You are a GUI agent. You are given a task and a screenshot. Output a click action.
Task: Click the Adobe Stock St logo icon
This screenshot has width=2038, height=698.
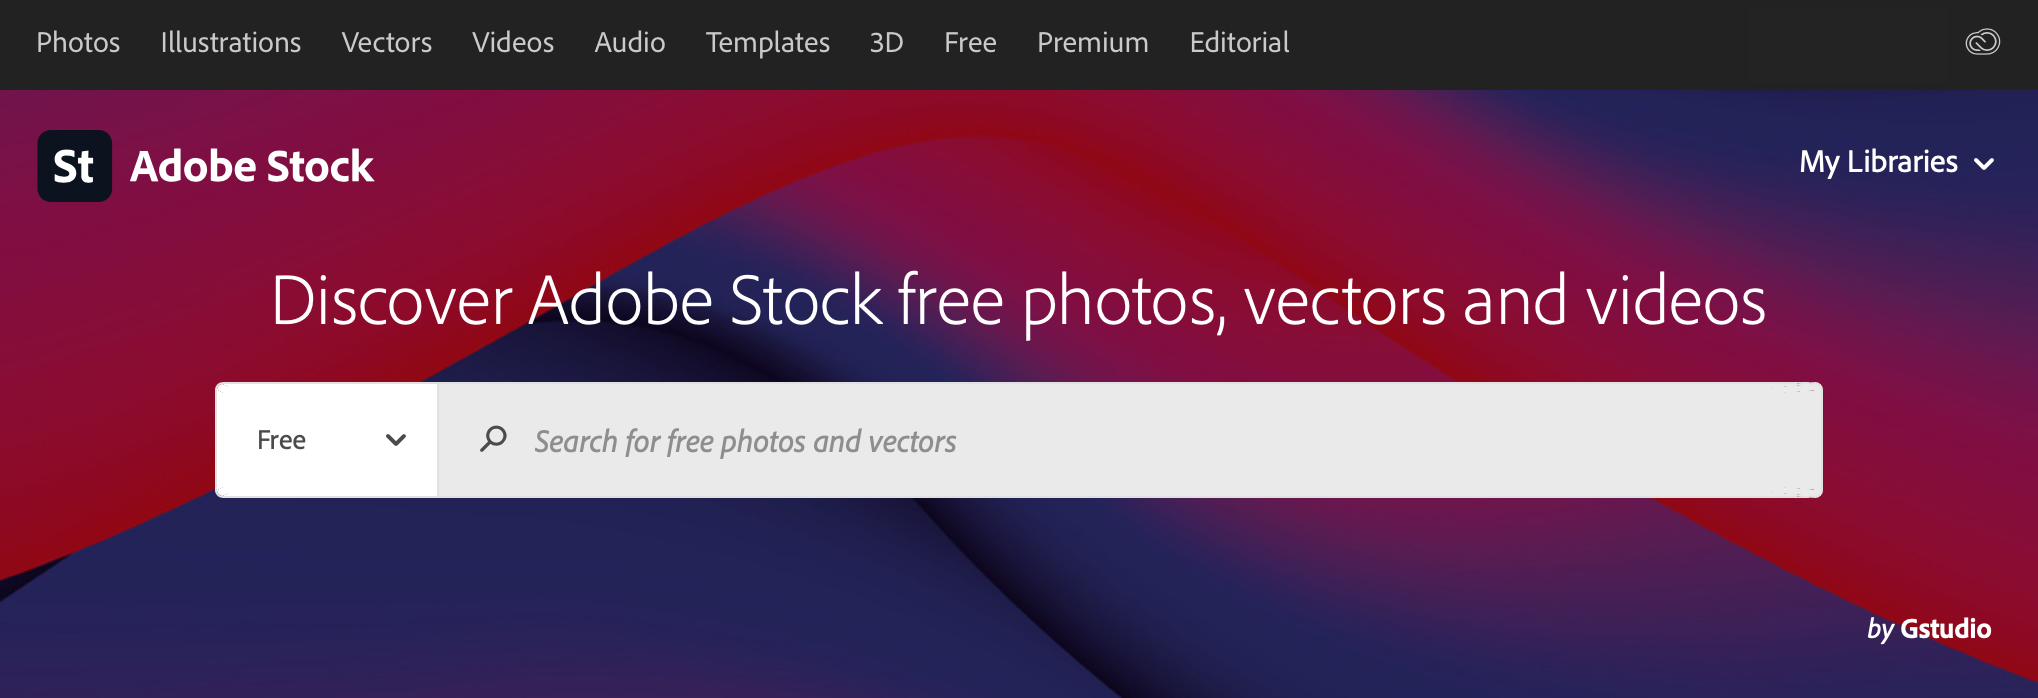[x=75, y=166]
